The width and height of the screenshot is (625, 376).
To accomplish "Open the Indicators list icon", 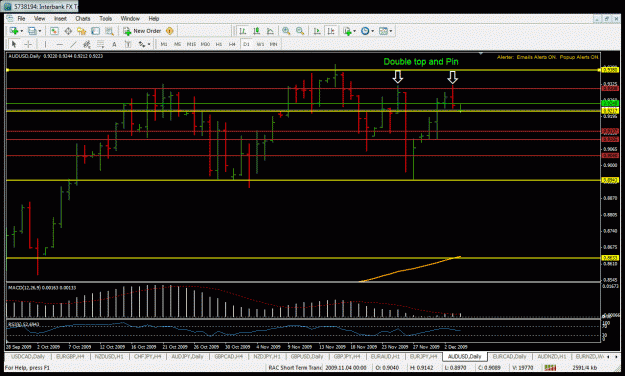I will pos(347,31).
